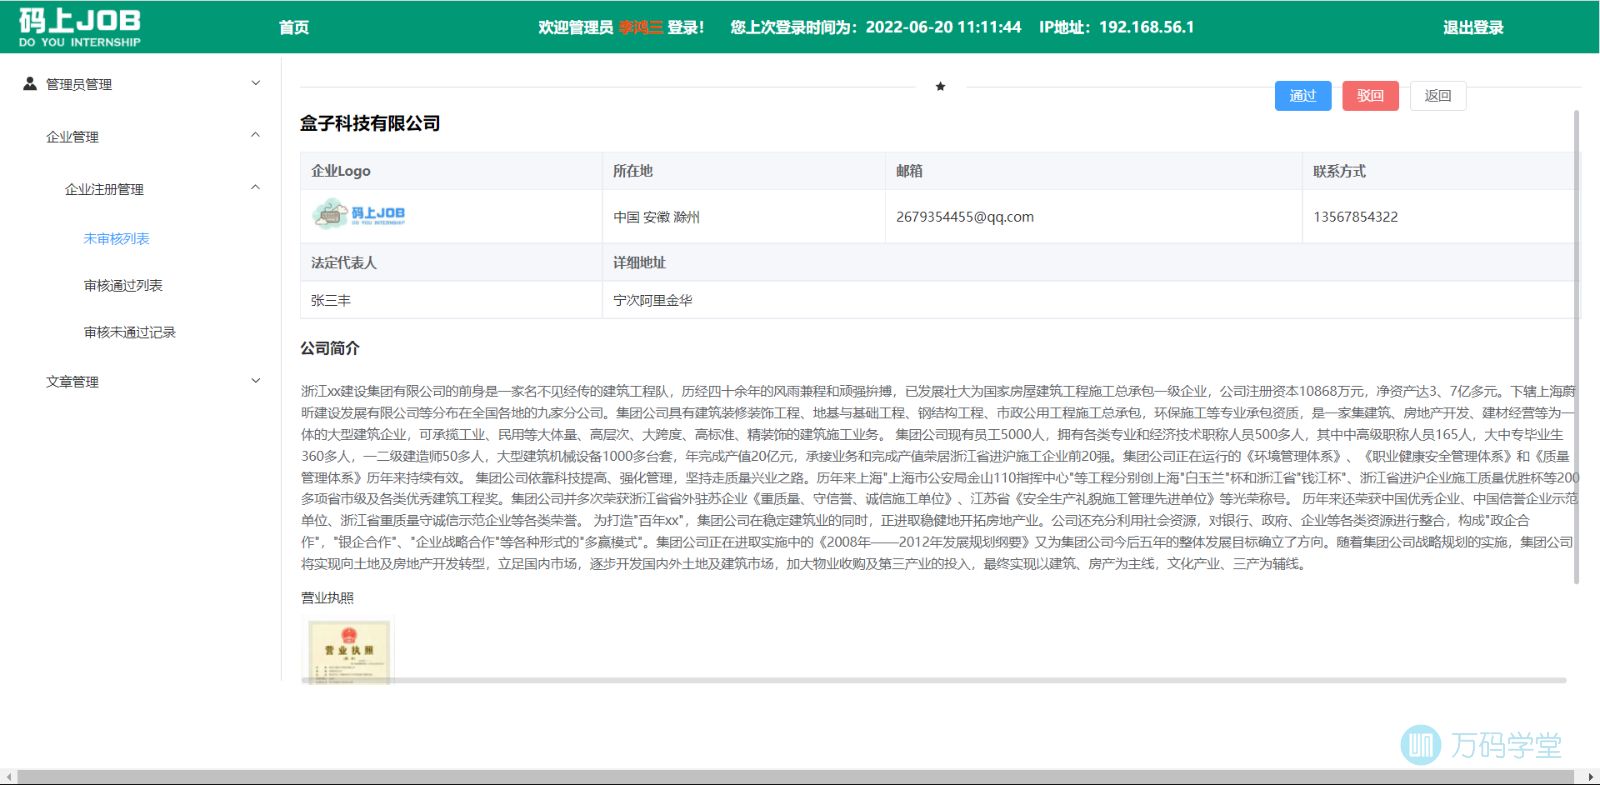Click 退出登录 to log out

click(1473, 27)
